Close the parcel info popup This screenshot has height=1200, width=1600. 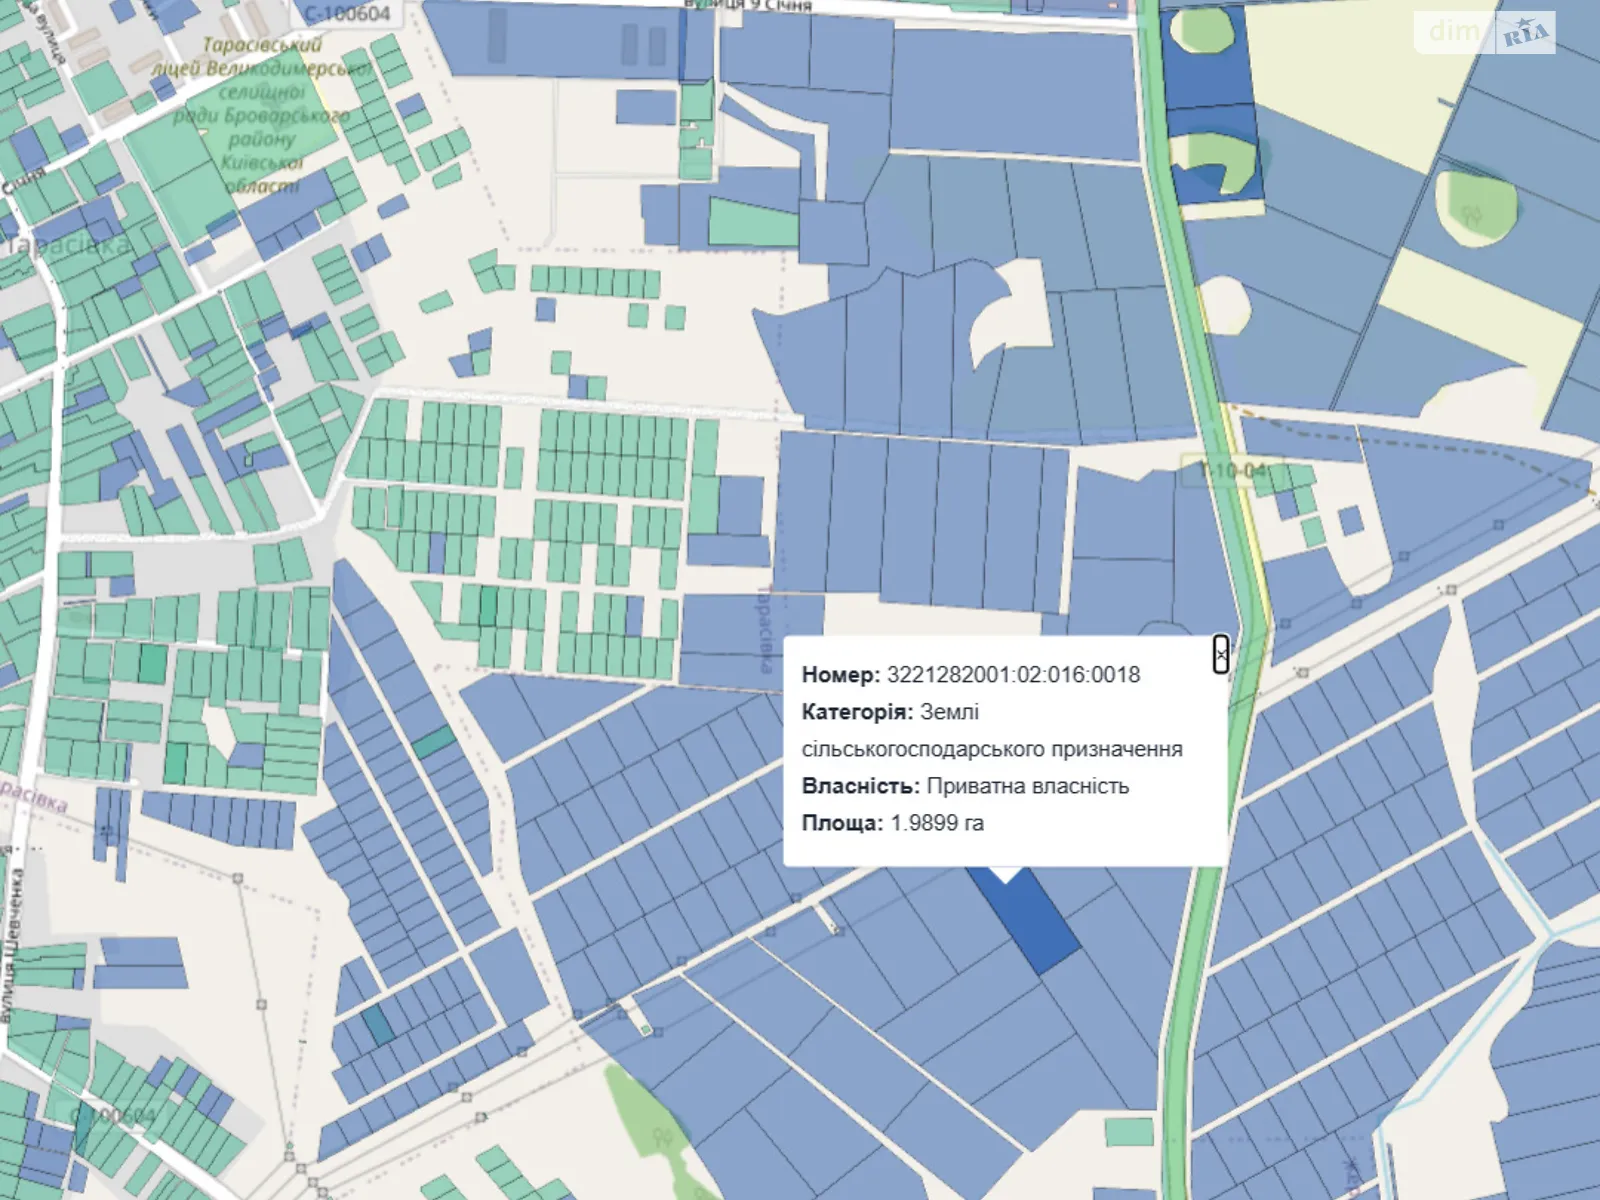click(1220, 654)
